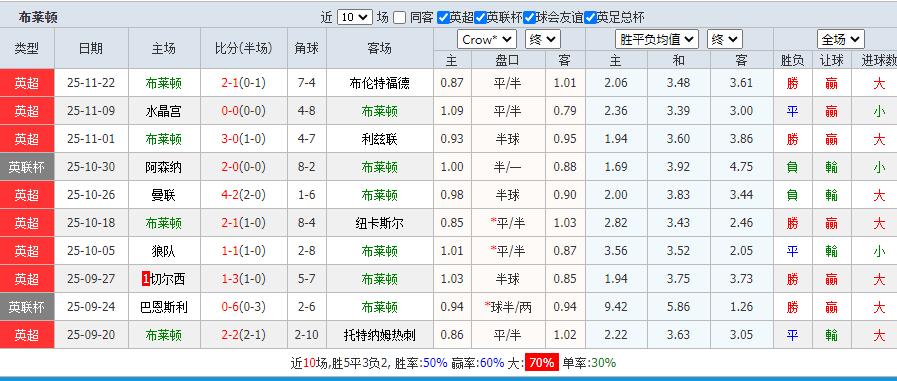Open the 全场 dropdown
Screen dimensions: 897x381
(x=840, y=39)
